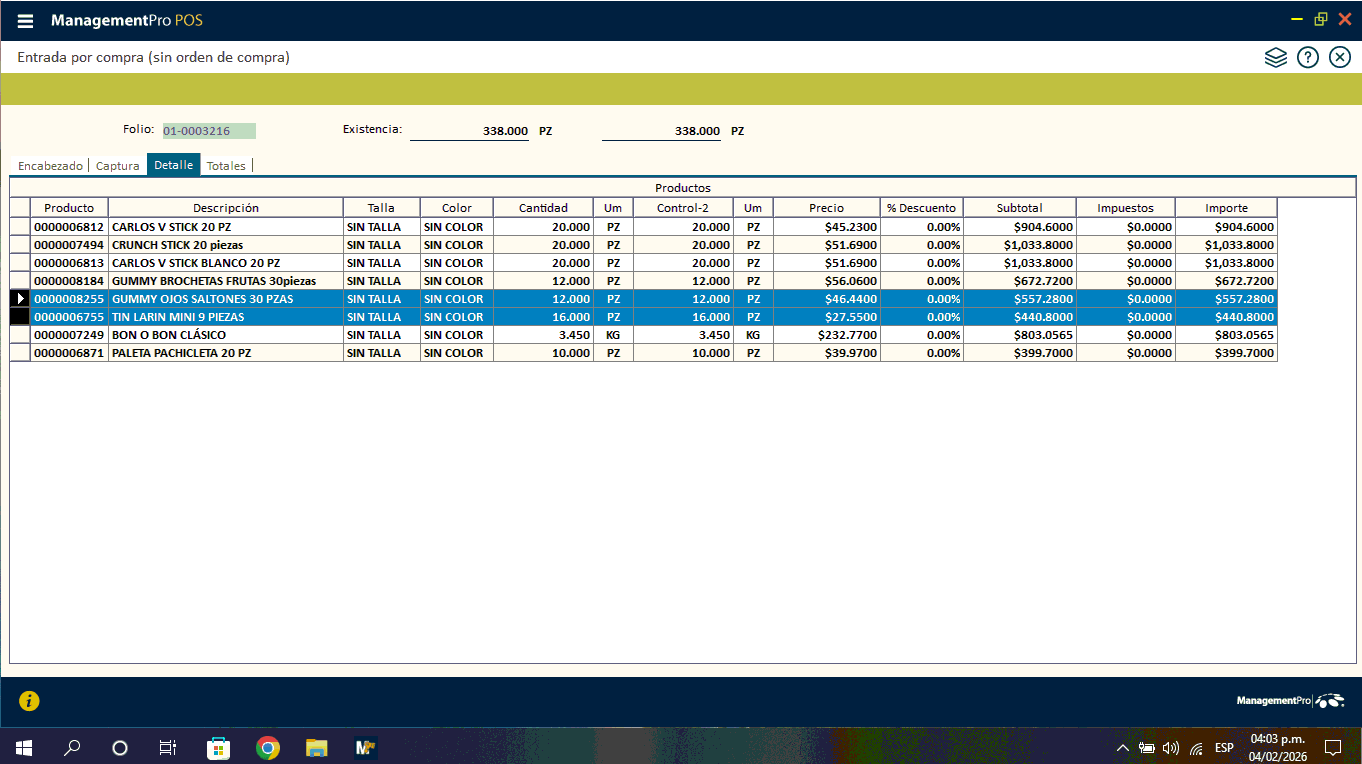This screenshot has width=1362, height=764.
Task: Click the Importe column header
Action: 1226,208
